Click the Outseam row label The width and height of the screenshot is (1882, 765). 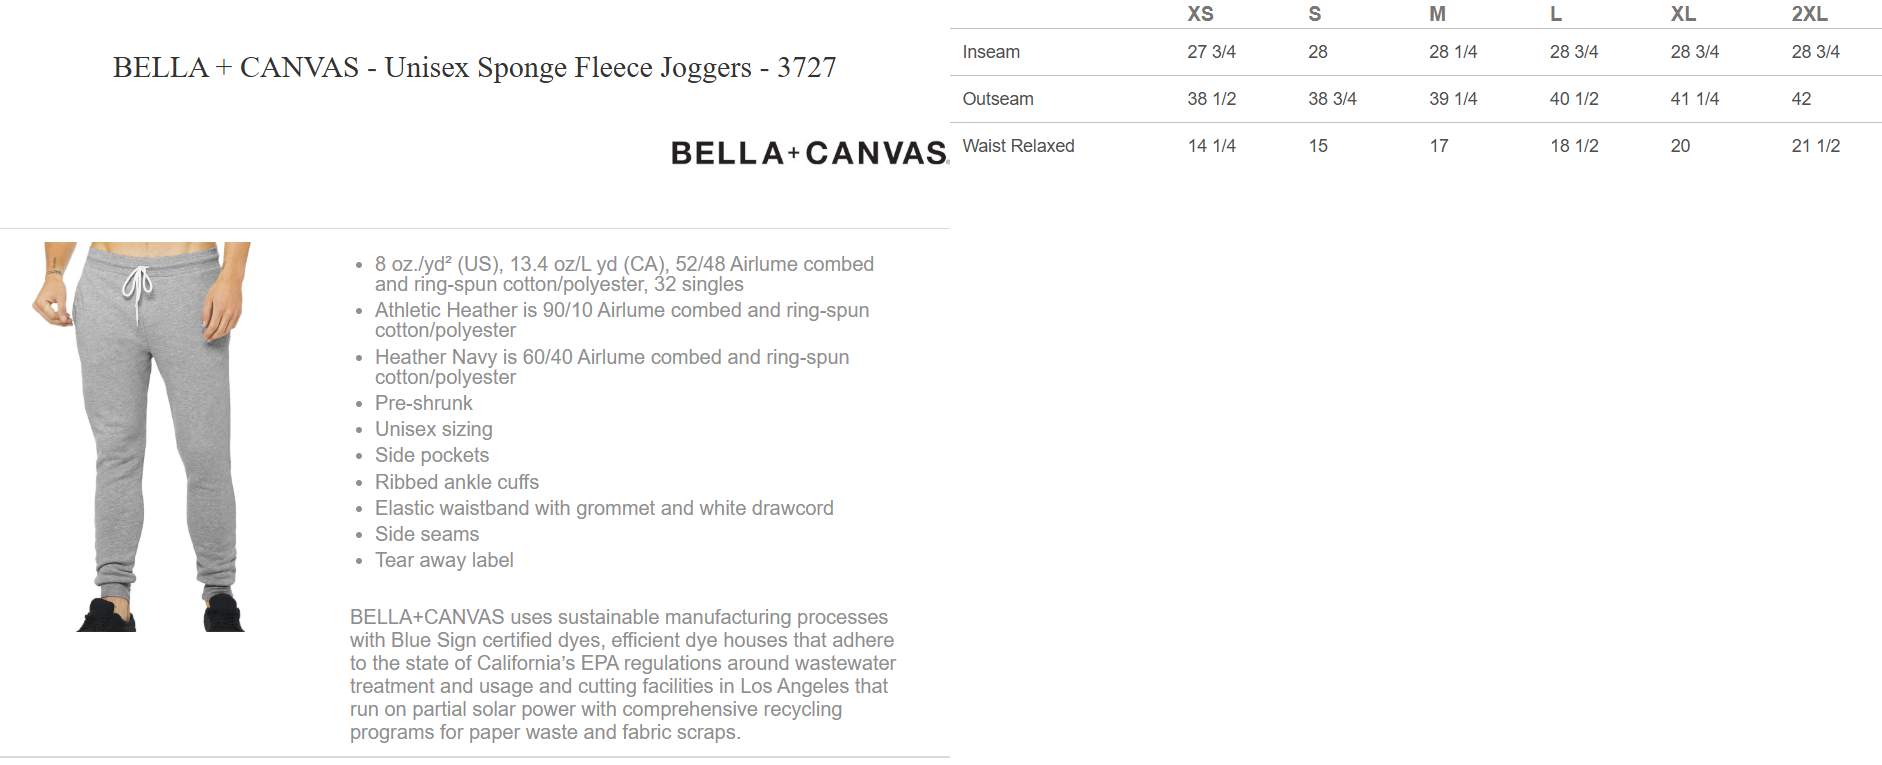pyautogui.click(x=998, y=99)
